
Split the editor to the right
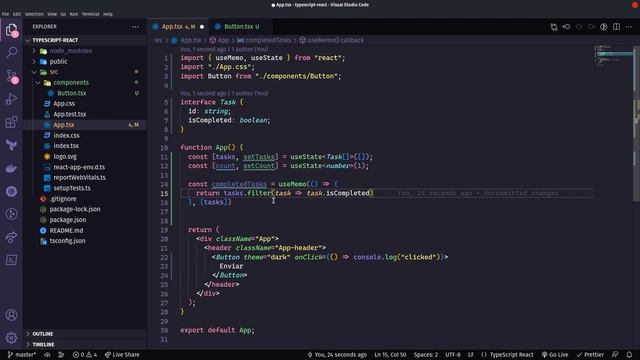(x=616, y=27)
